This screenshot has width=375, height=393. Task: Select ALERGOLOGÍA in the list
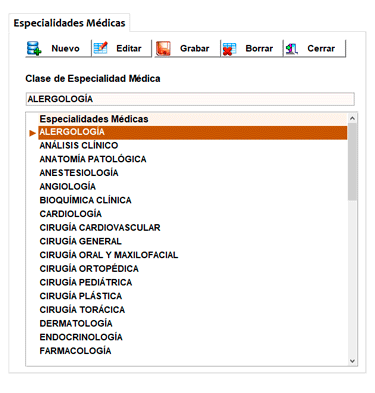[x=193, y=132]
